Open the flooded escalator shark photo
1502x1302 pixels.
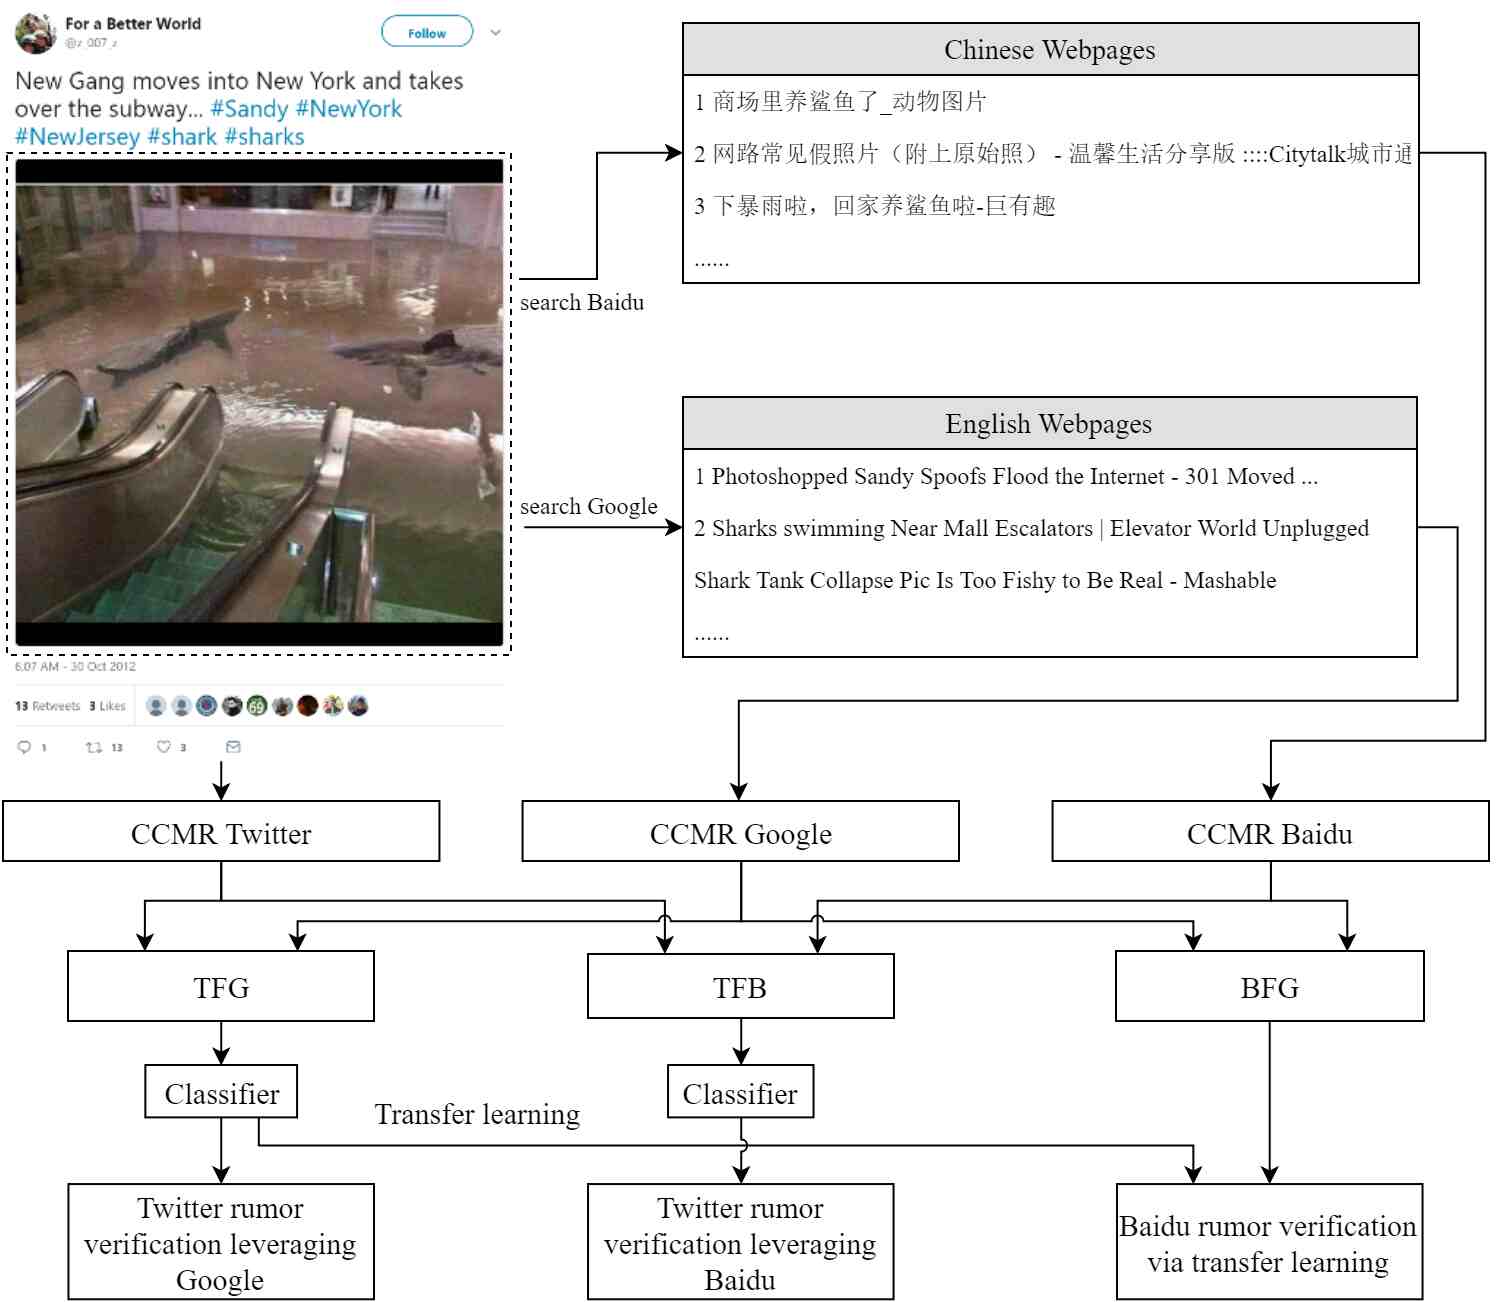[259, 403]
